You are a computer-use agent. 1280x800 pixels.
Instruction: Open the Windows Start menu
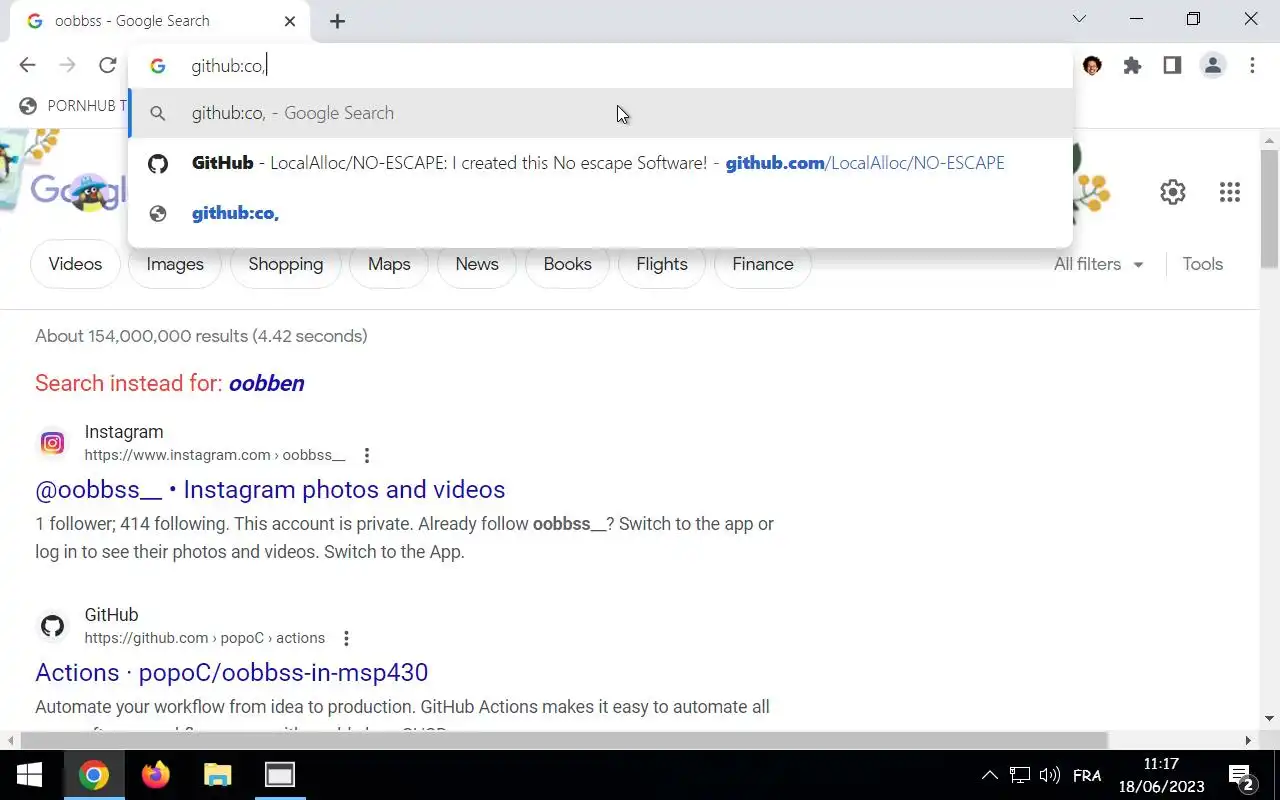click(x=29, y=775)
